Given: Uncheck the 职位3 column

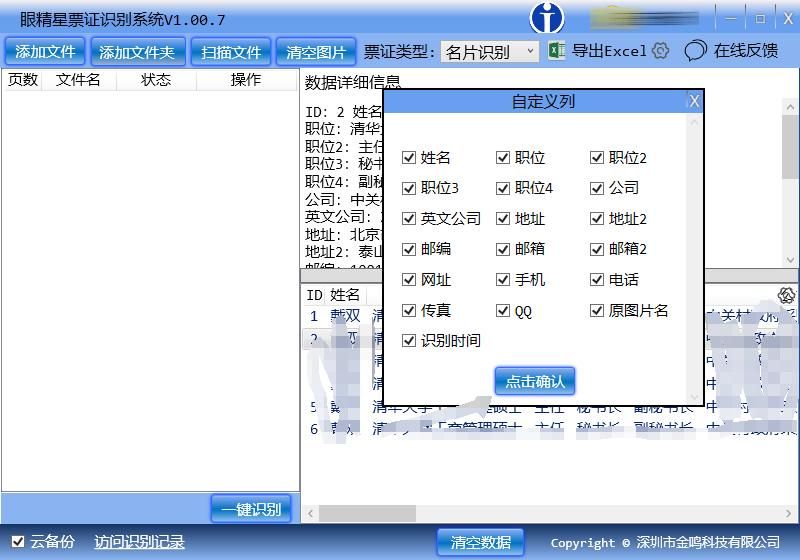Looking at the screenshot, I should click(x=409, y=188).
